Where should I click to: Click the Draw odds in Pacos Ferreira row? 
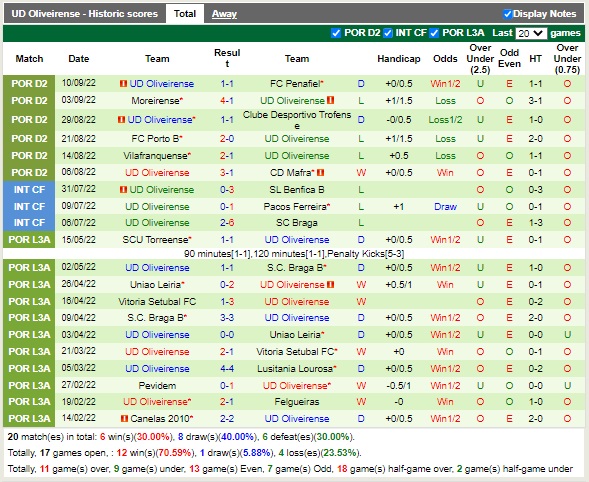coord(445,206)
